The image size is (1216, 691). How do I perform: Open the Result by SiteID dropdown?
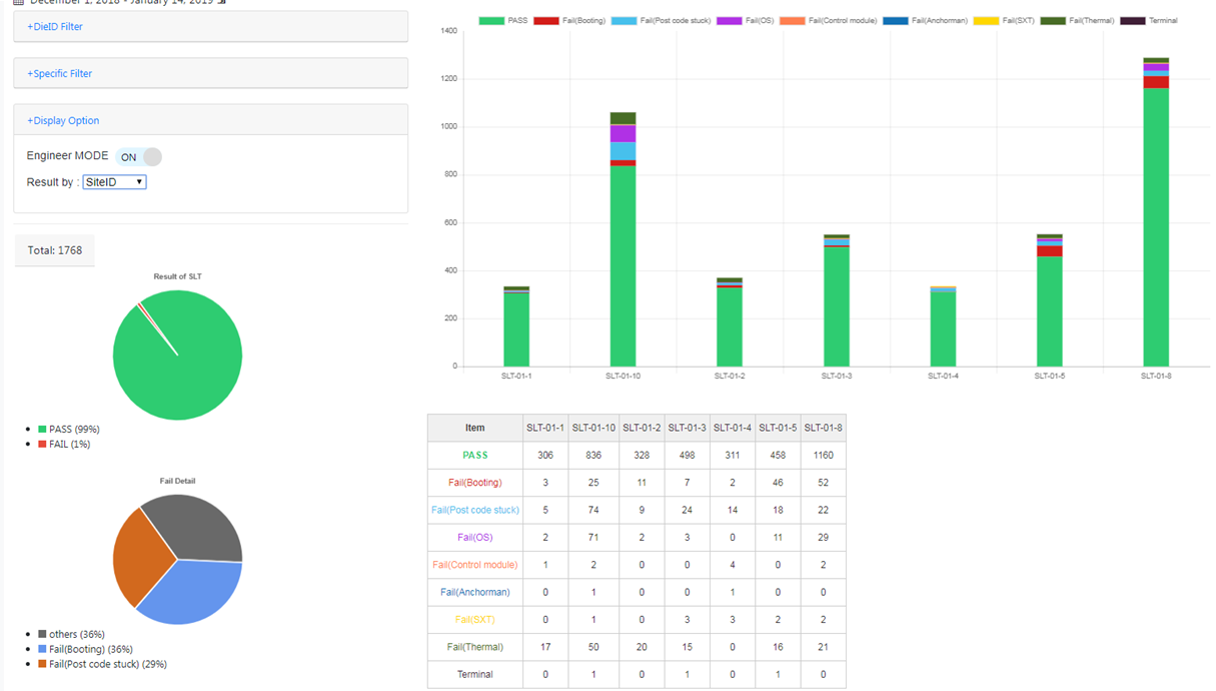[114, 182]
